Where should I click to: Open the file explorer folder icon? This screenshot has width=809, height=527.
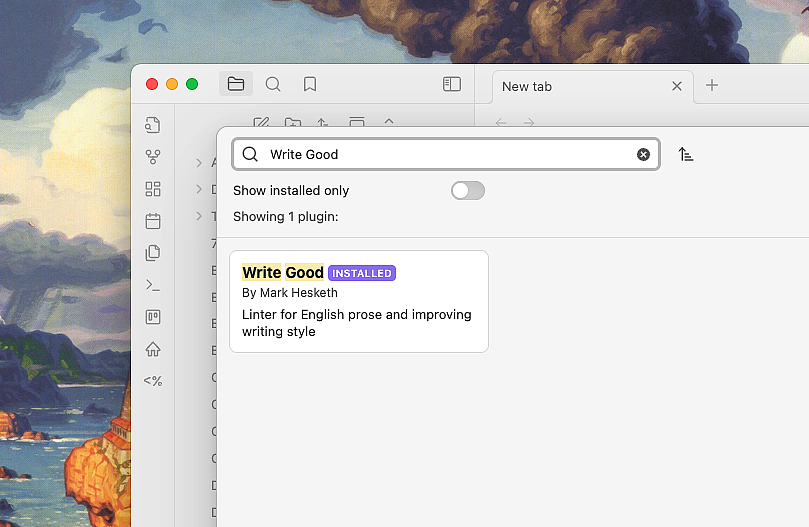[x=236, y=84]
